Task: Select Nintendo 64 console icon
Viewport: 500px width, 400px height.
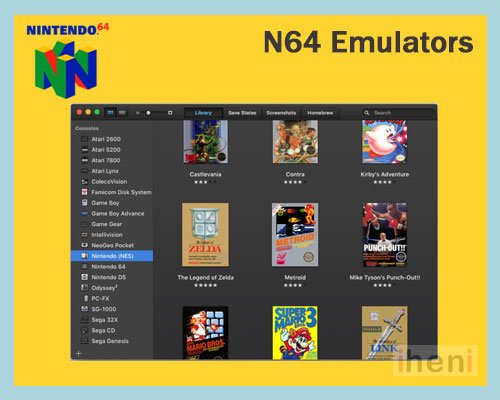Action: click(x=85, y=267)
